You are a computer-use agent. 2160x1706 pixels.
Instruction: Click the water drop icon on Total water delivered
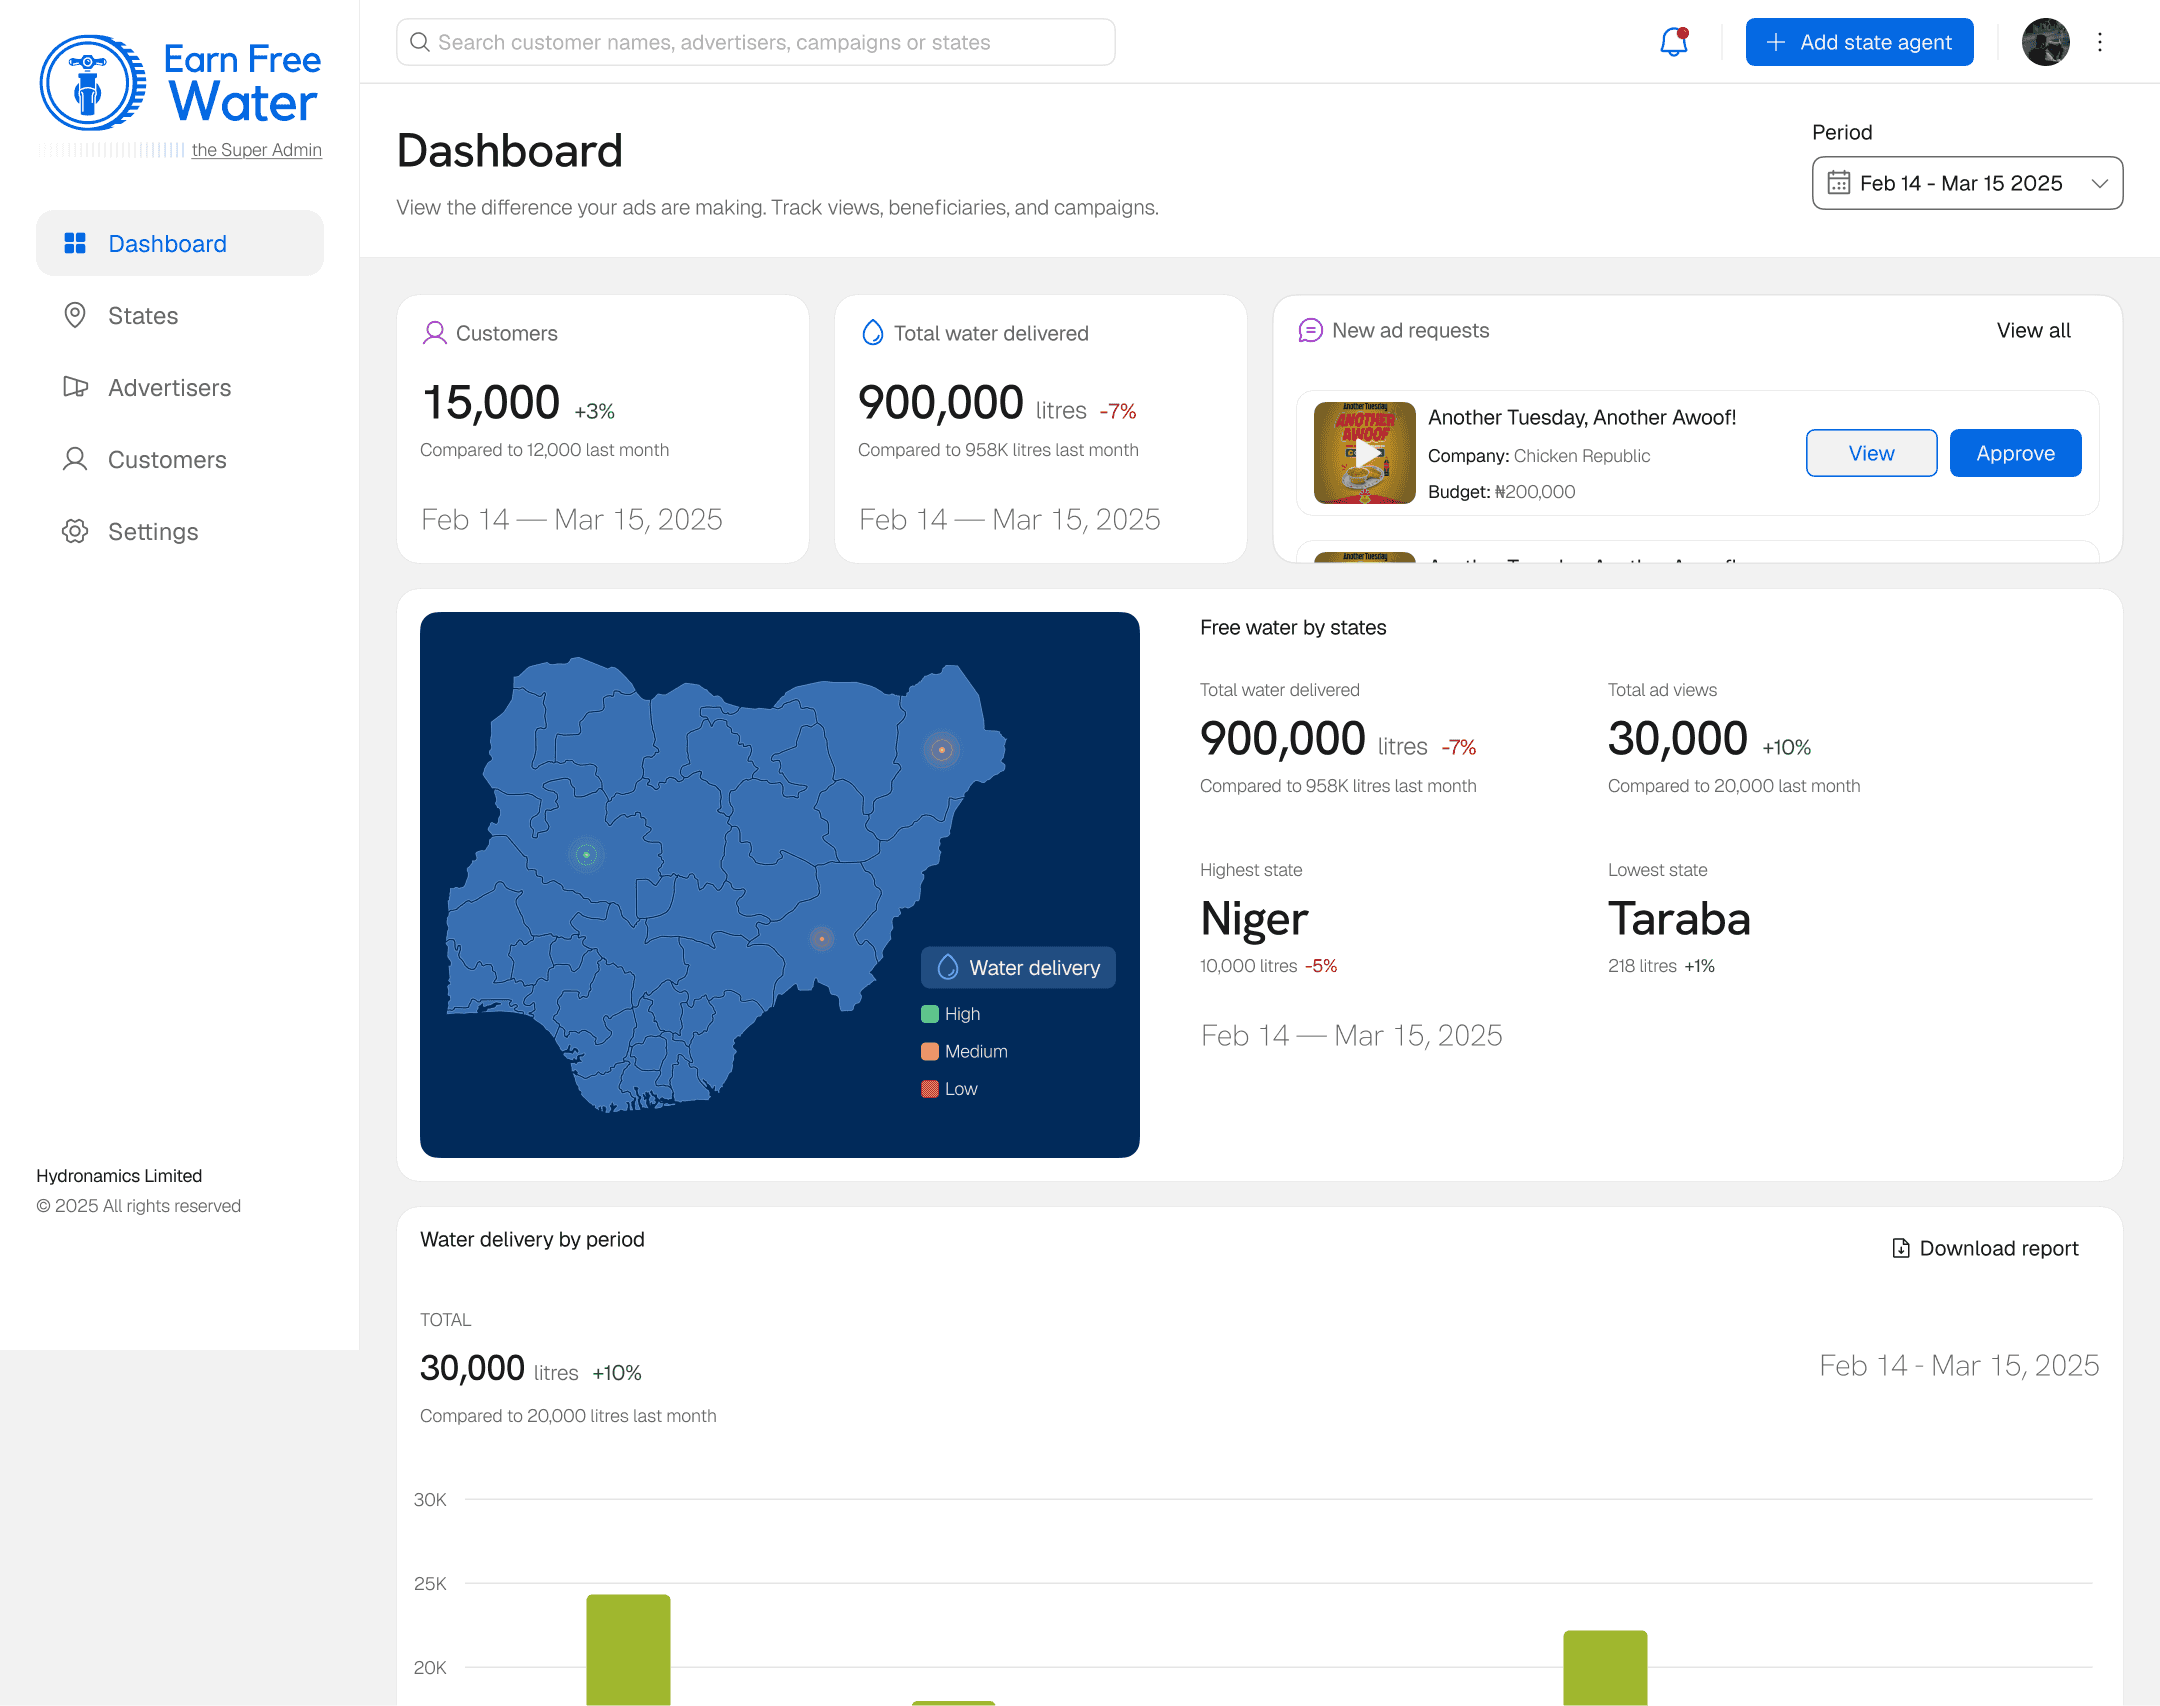pos(872,333)
